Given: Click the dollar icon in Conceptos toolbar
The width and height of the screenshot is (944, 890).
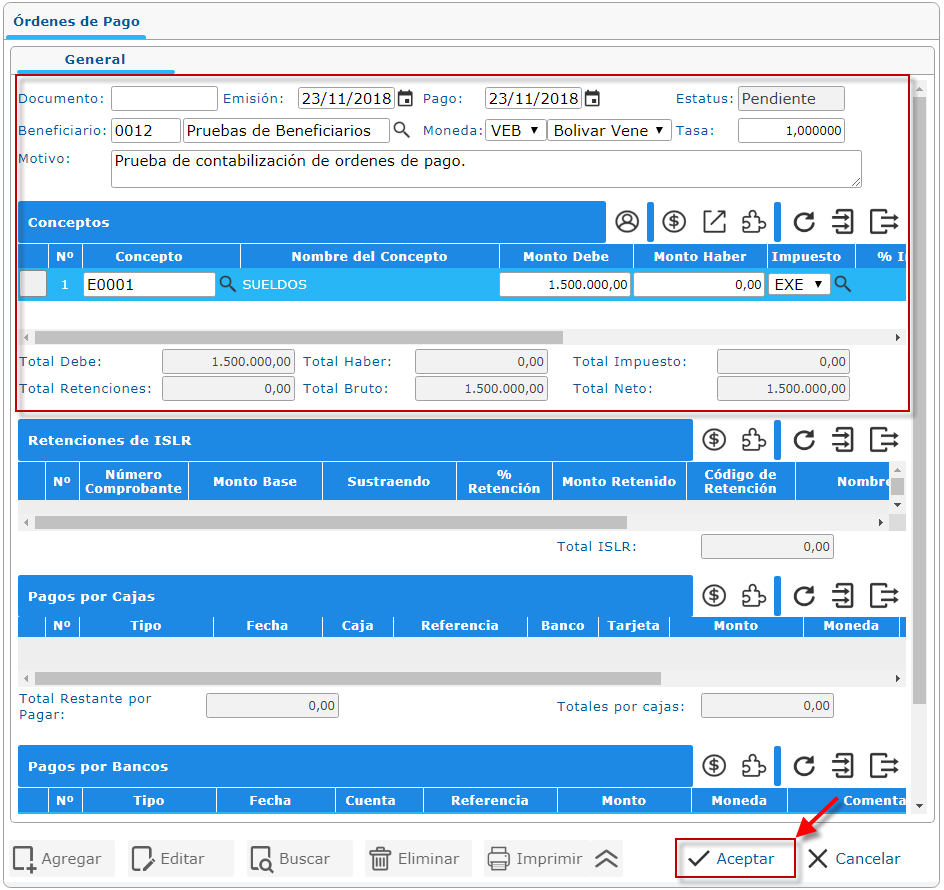Looking at the screenshot, I should pyautogui.click(x=674, y=222).
